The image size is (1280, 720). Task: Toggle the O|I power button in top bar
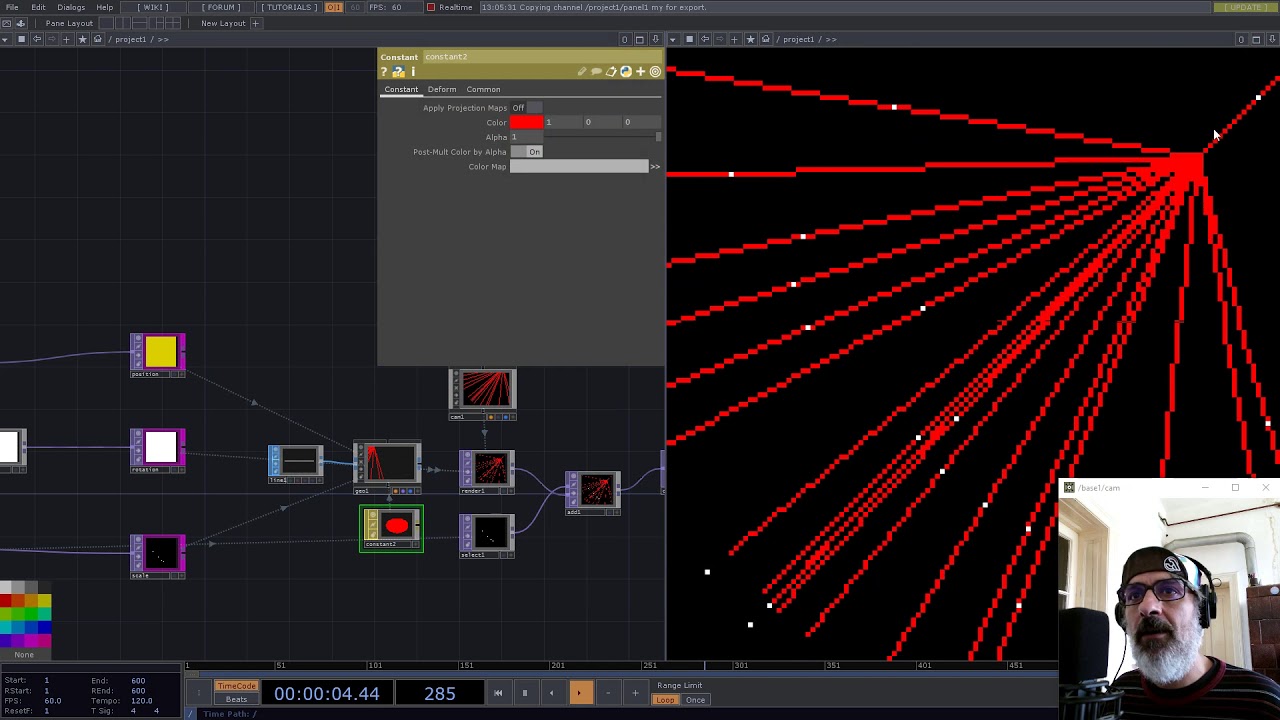(333, 7)
